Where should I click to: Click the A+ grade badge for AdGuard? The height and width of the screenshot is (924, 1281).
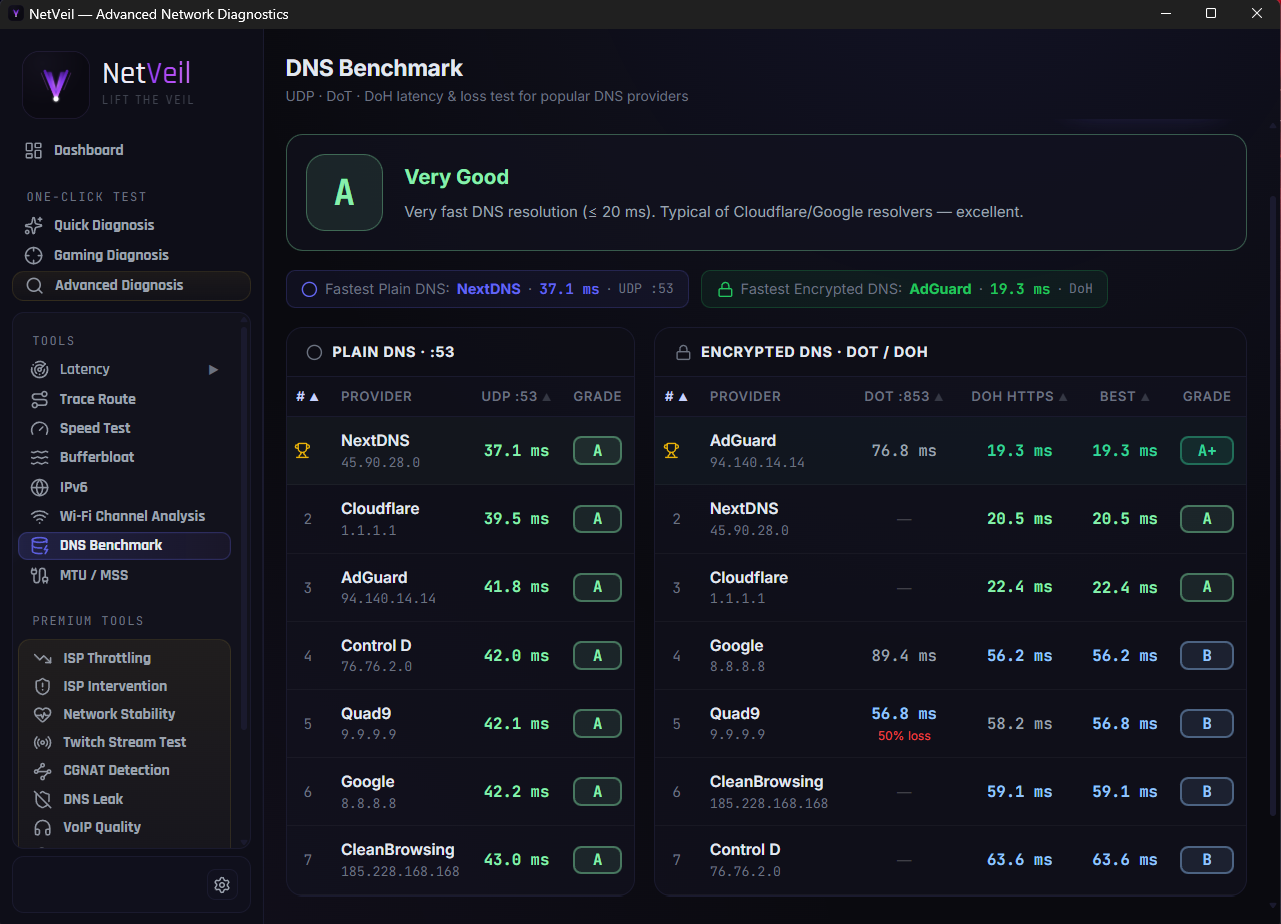click(1207, 451)
